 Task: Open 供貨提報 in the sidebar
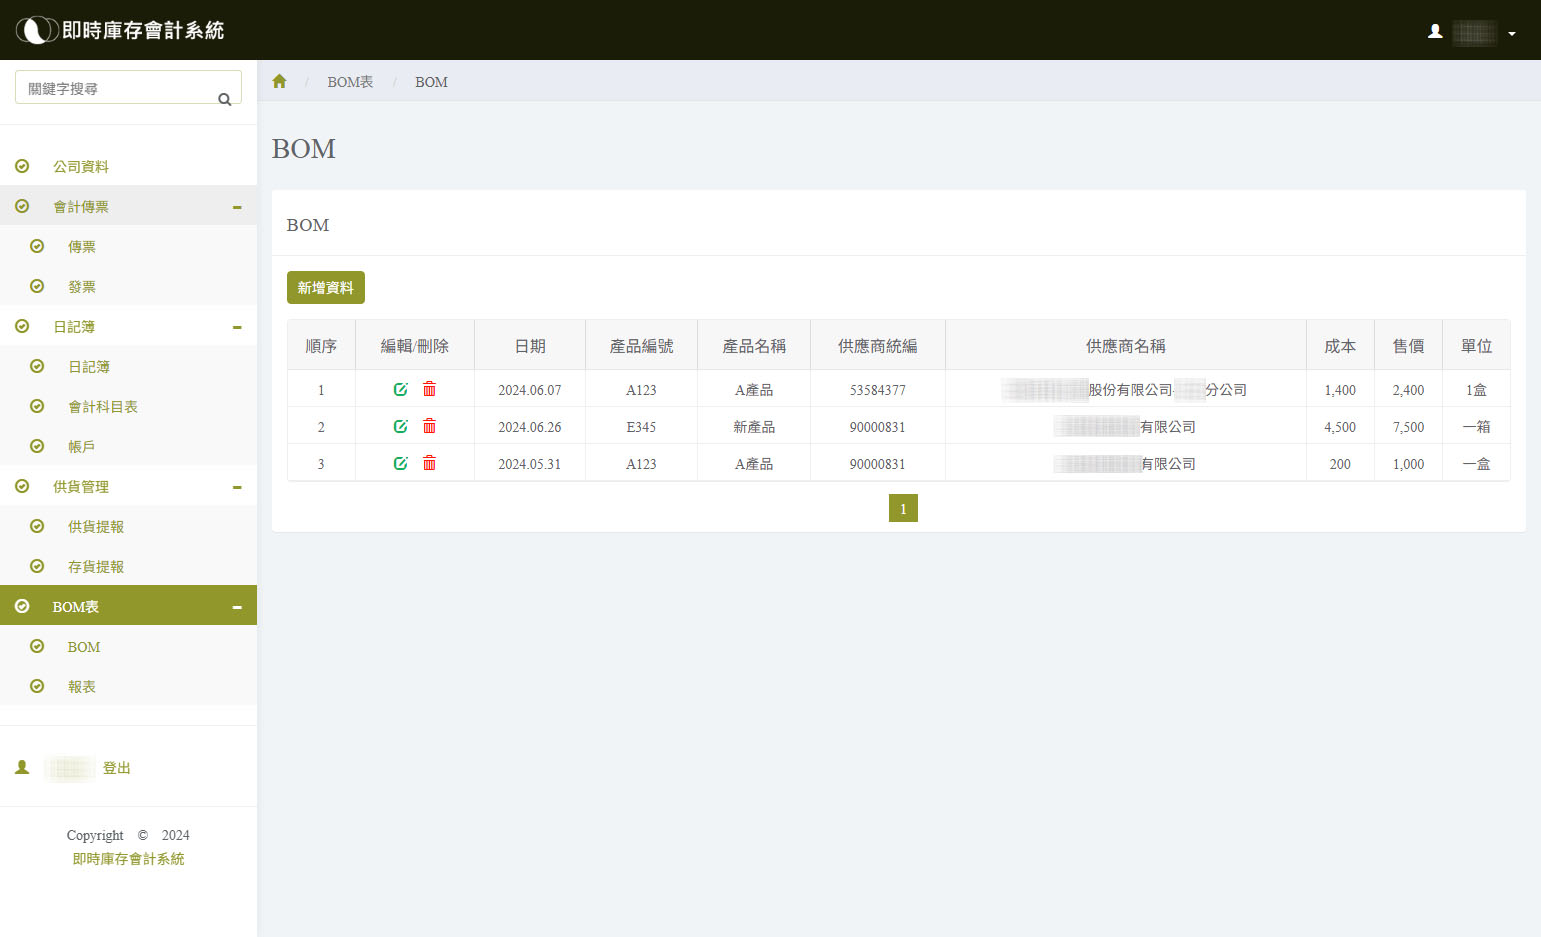click(x=96, y=527)
